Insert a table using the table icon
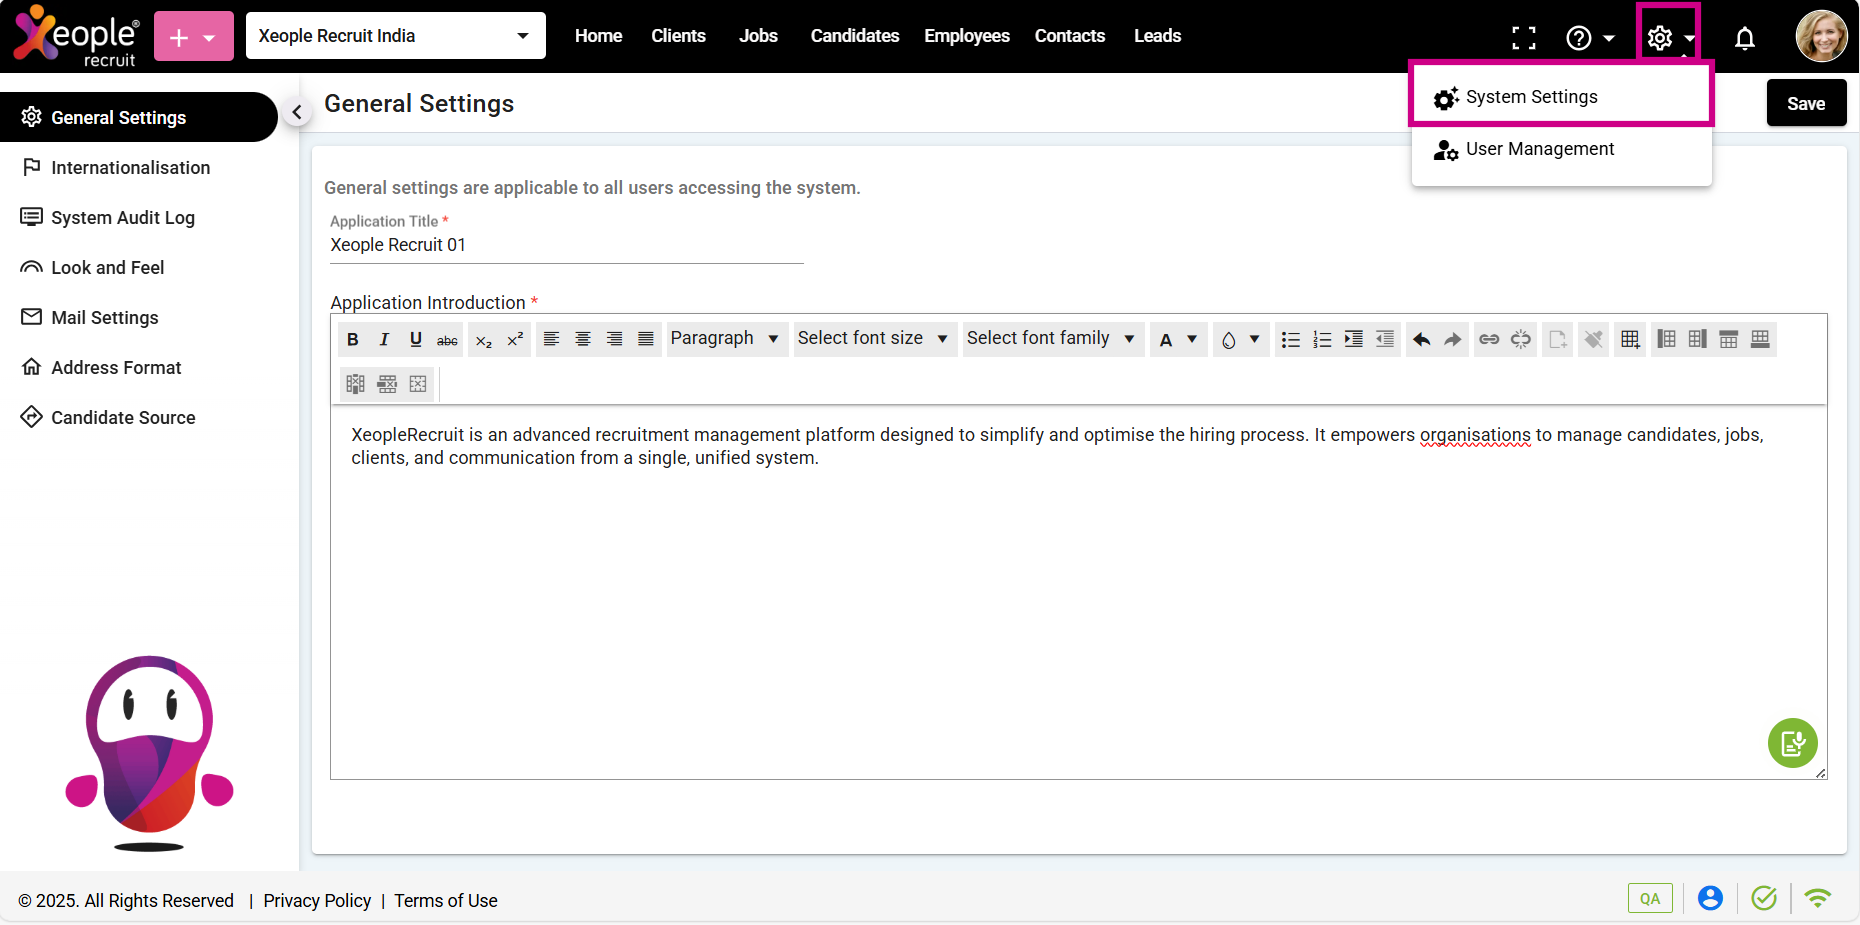1860x925 pixels. click(1630, 339)
